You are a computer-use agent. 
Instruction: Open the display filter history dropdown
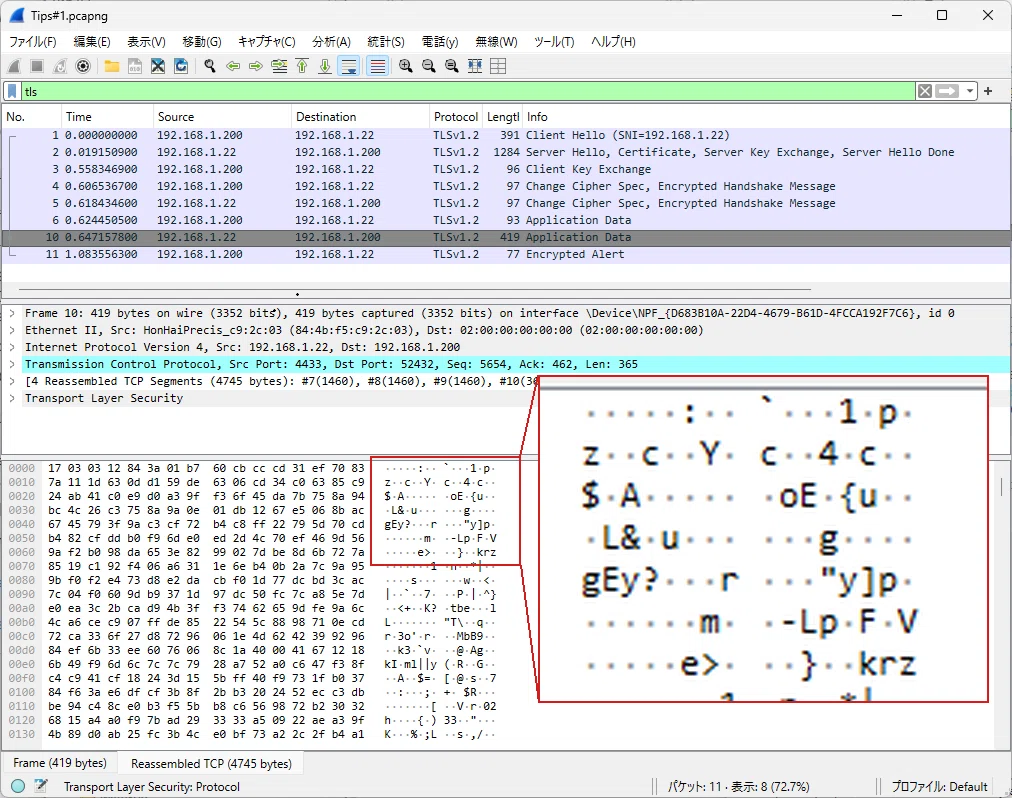click(969, 92)
